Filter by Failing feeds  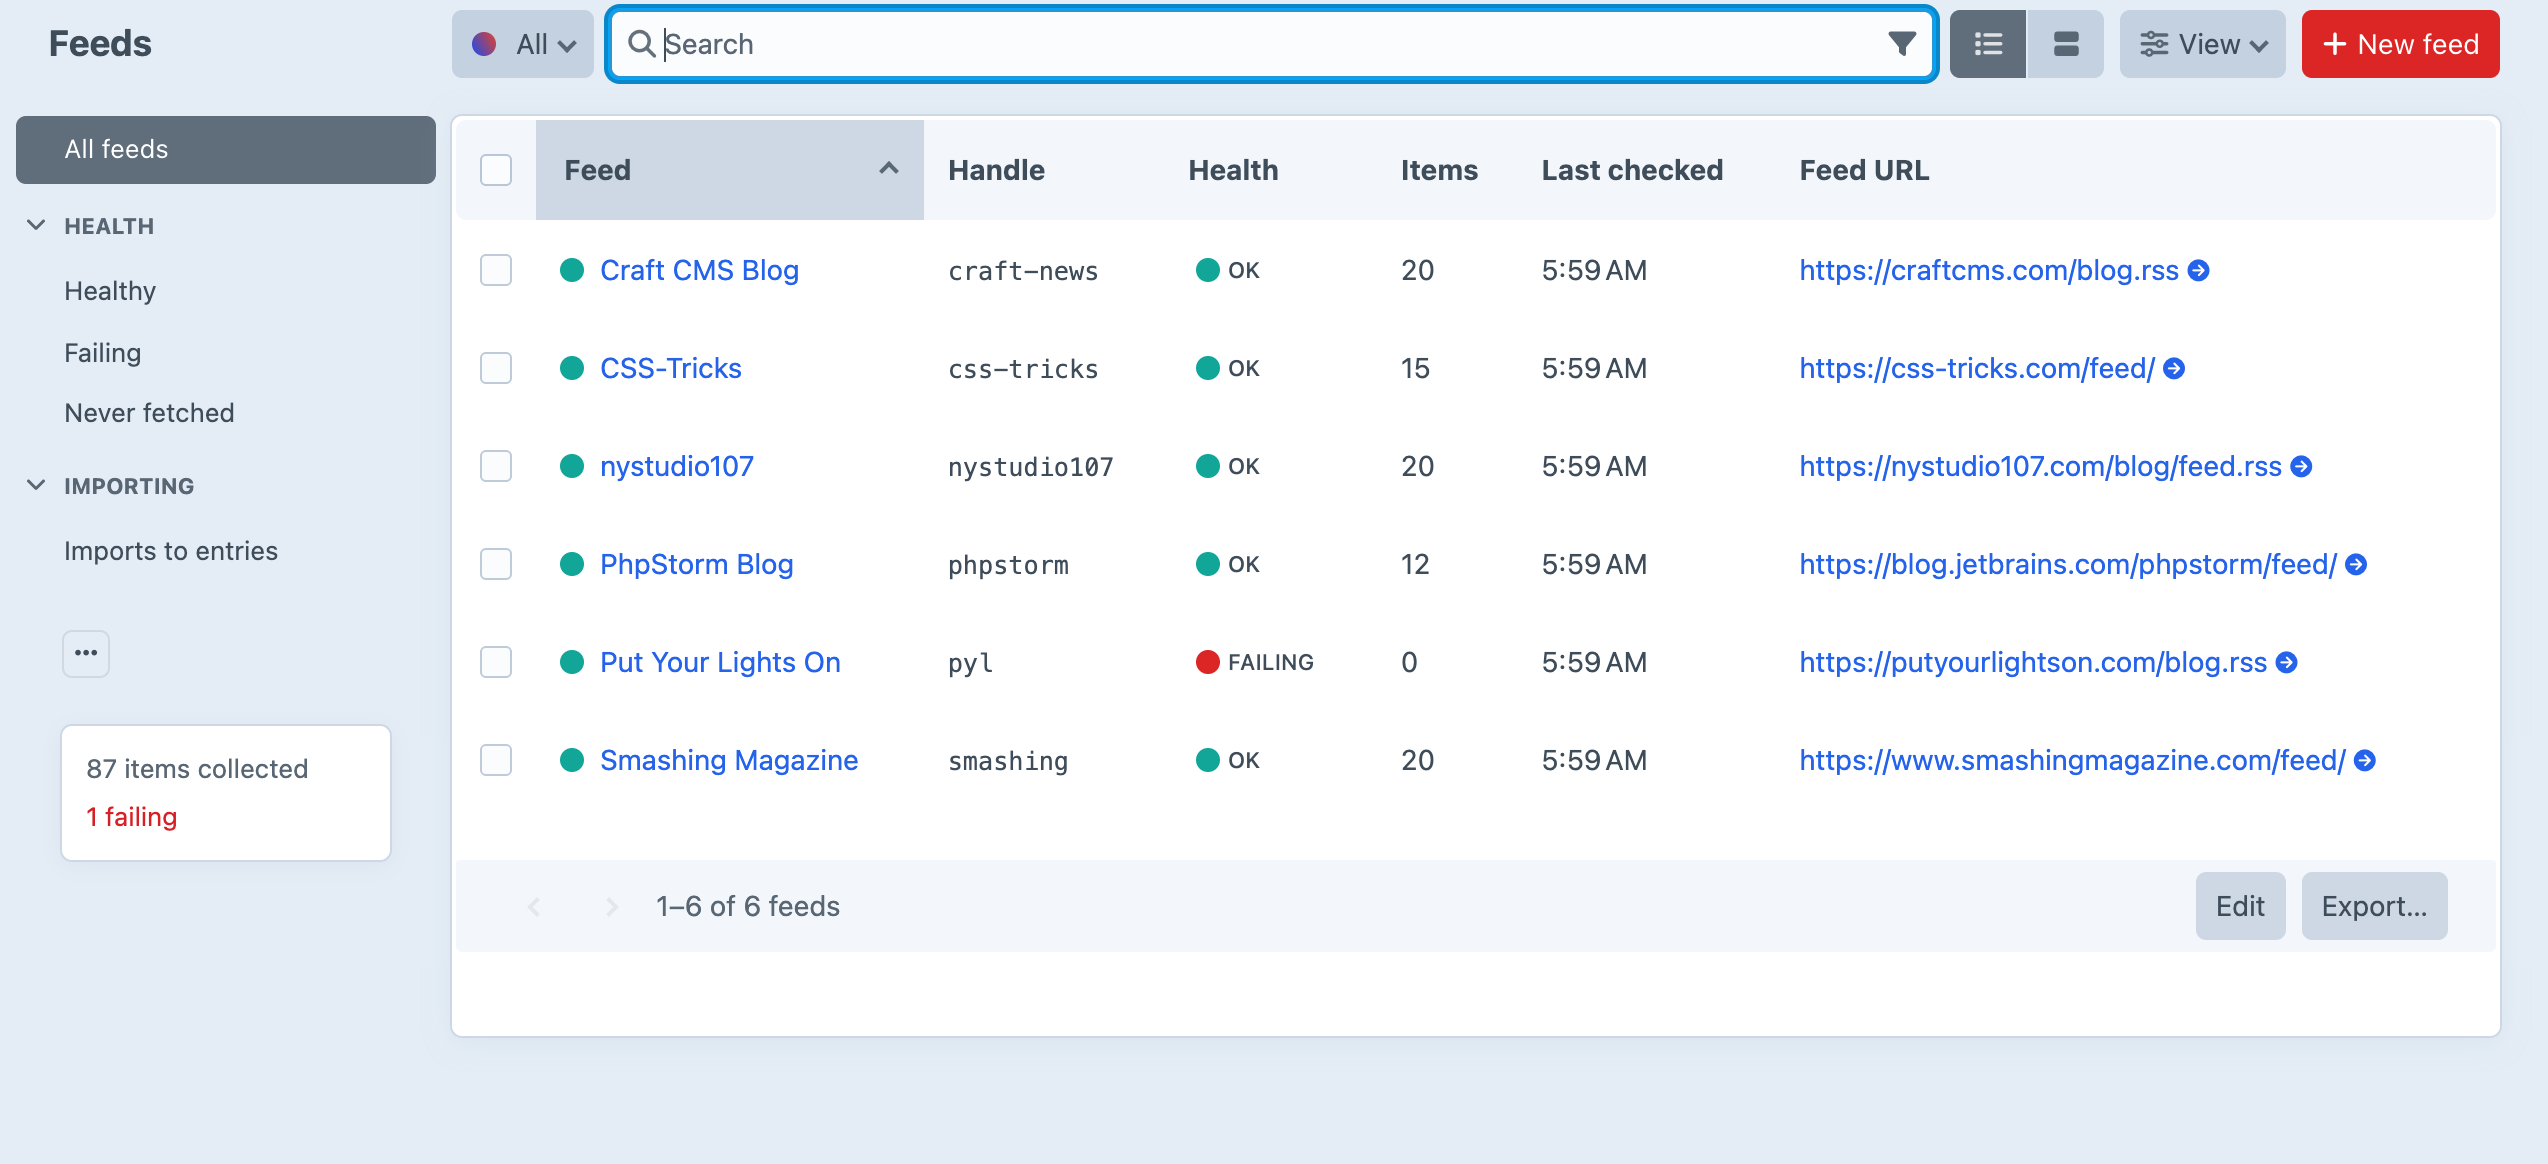click(102, 353)
